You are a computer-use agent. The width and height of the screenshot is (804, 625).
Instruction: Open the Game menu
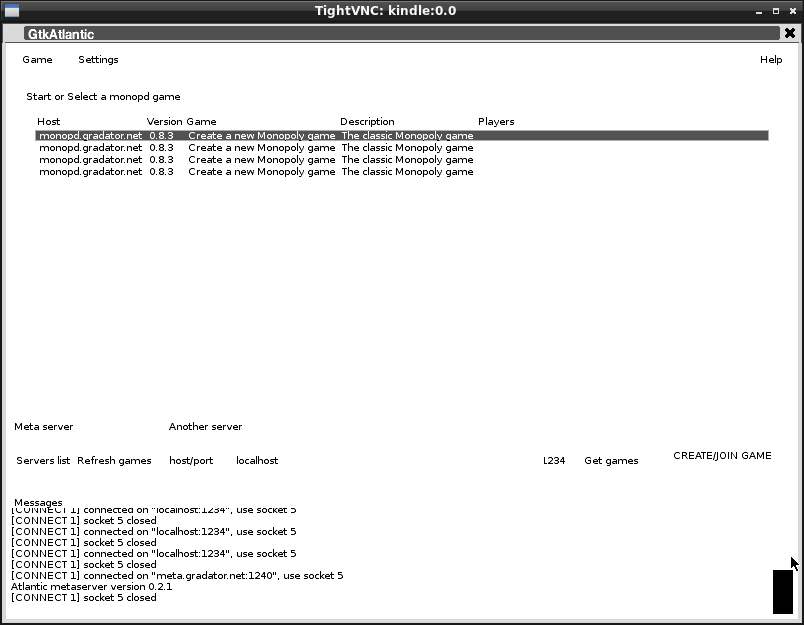pyautogui.click(x=37, y=59)
